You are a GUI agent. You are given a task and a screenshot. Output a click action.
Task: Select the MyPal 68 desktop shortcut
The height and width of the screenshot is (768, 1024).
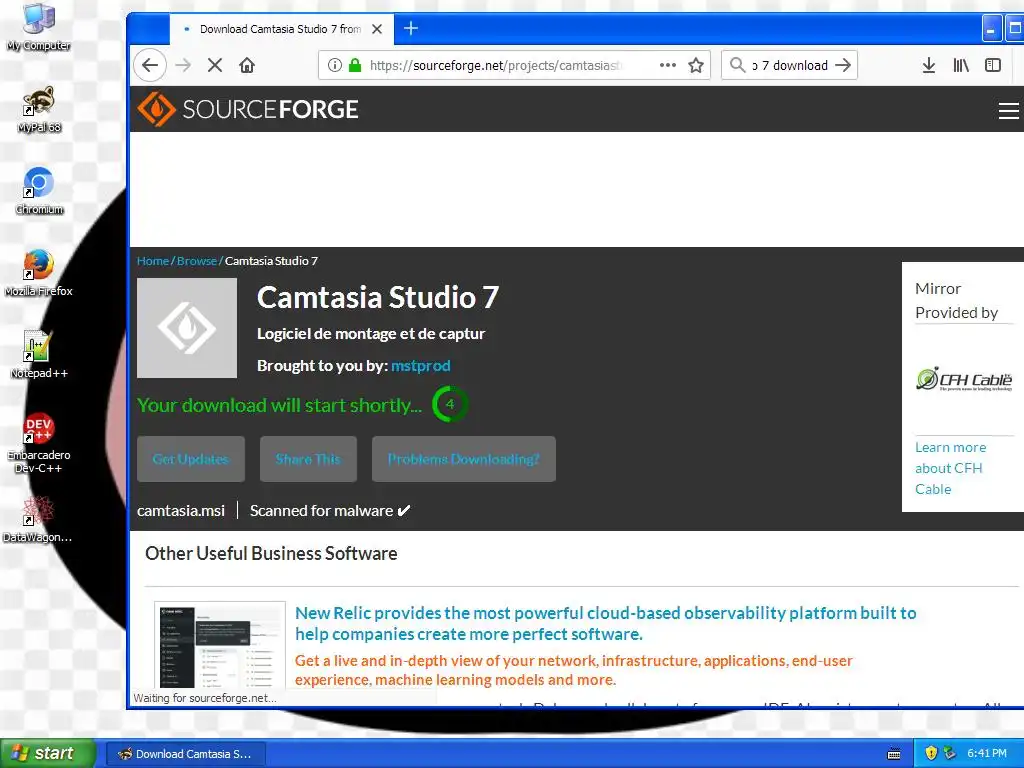(39, 109)
